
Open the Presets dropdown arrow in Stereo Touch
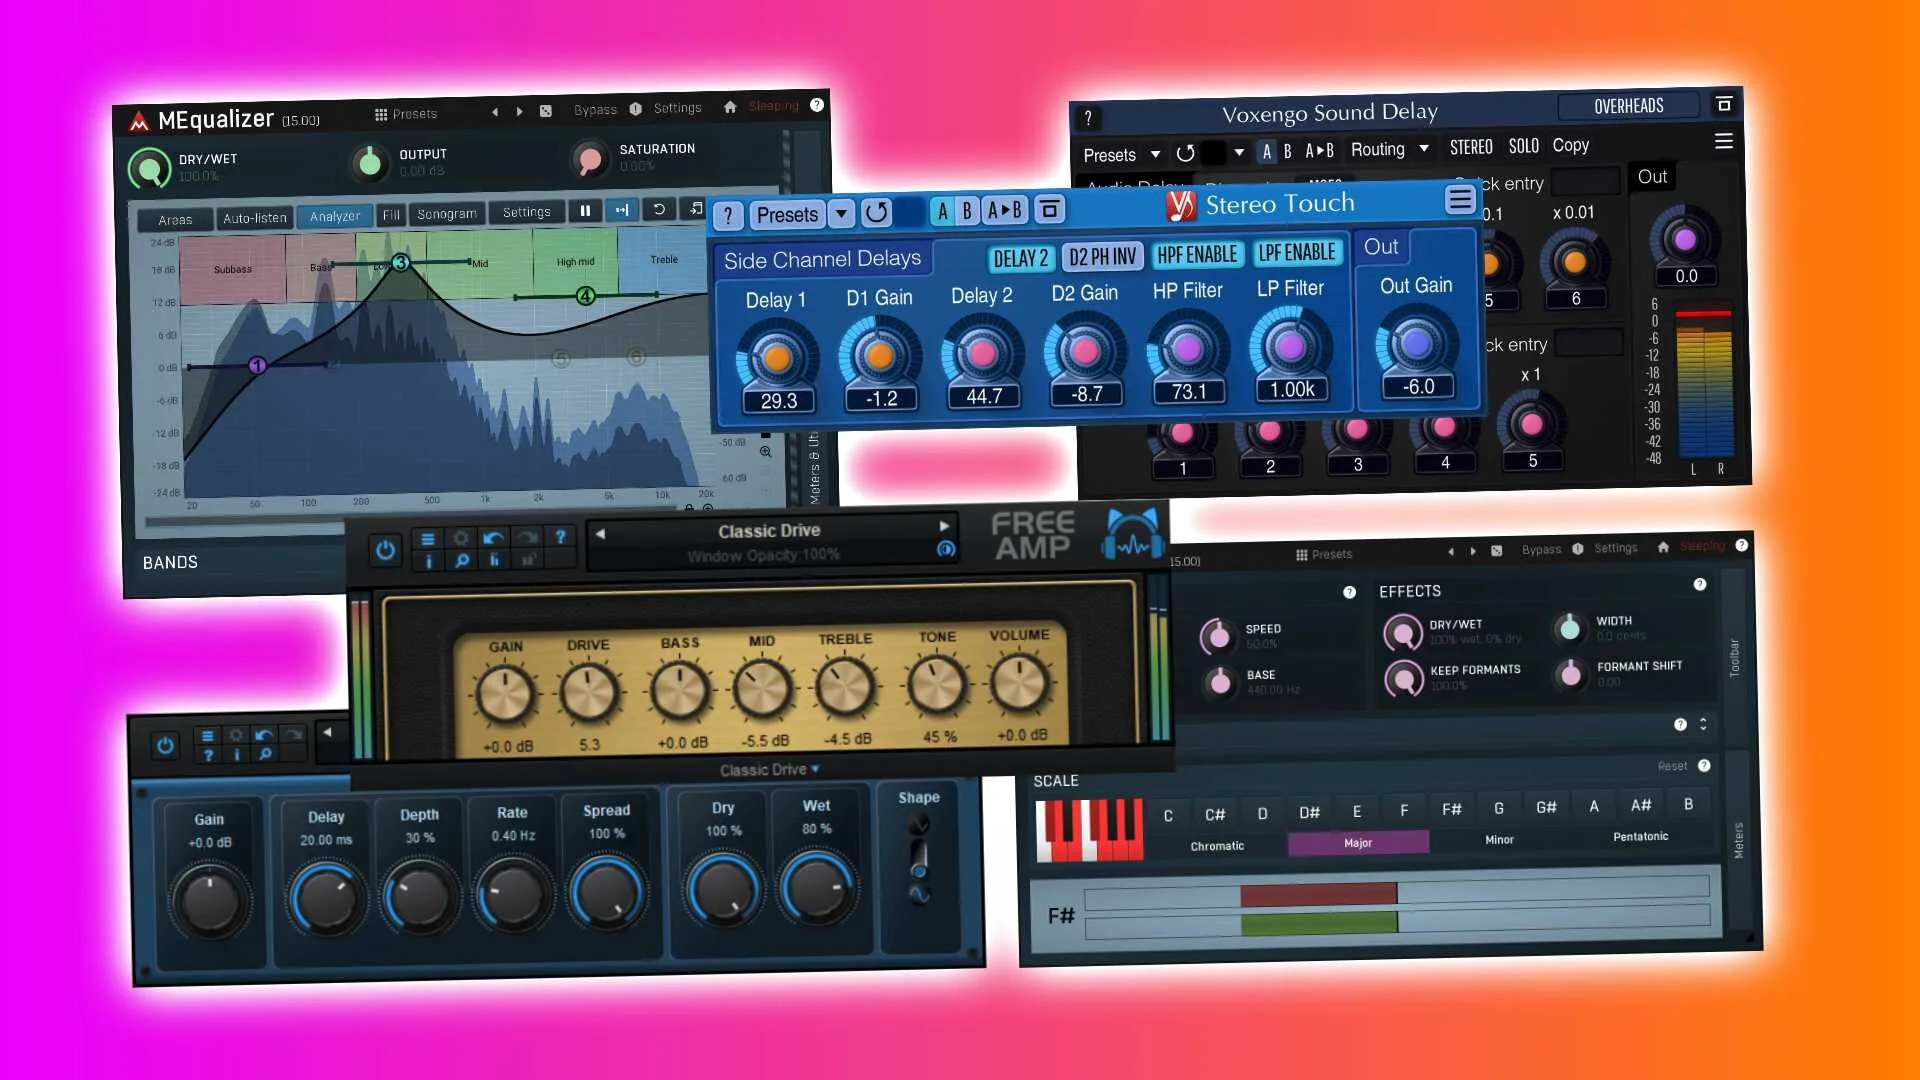click(x=841, y=213)
